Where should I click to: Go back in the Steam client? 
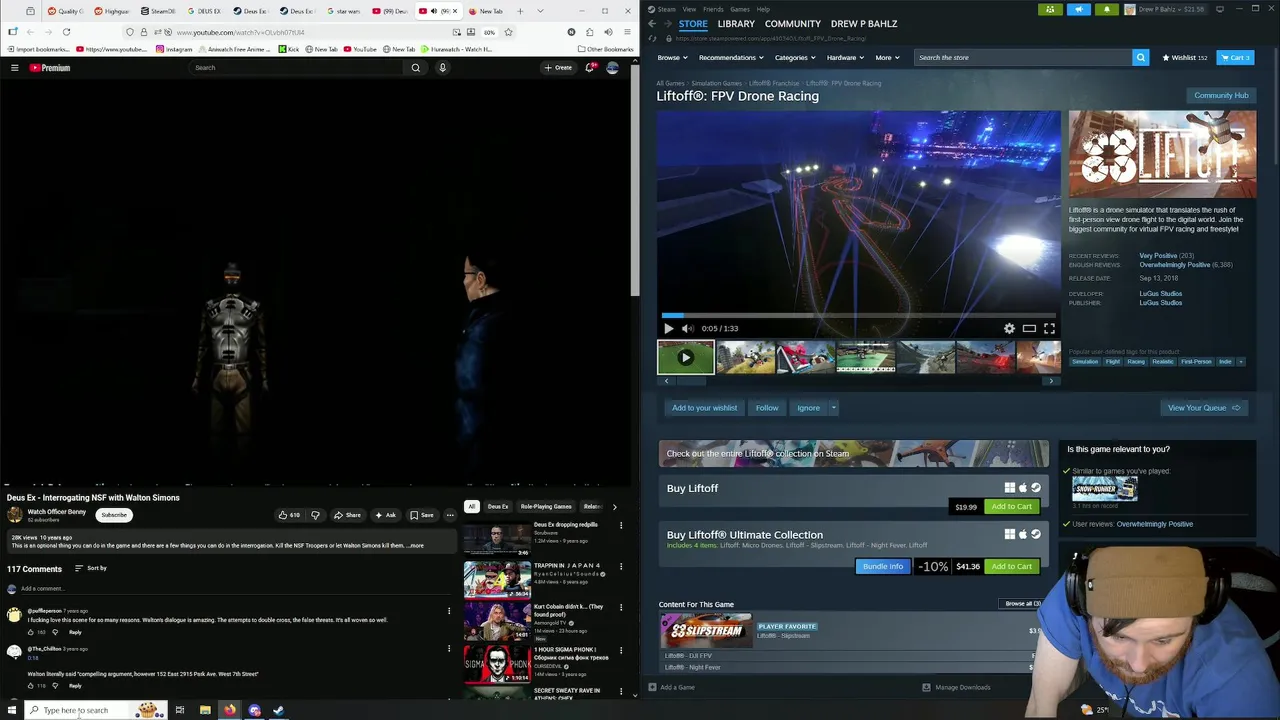click(x=652, y=23)
